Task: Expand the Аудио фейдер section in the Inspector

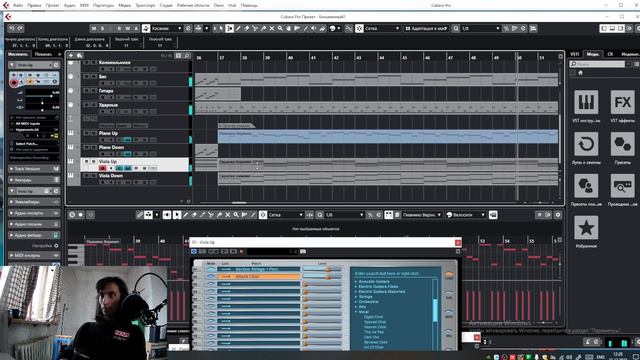Action: click(x=34, y=235)
